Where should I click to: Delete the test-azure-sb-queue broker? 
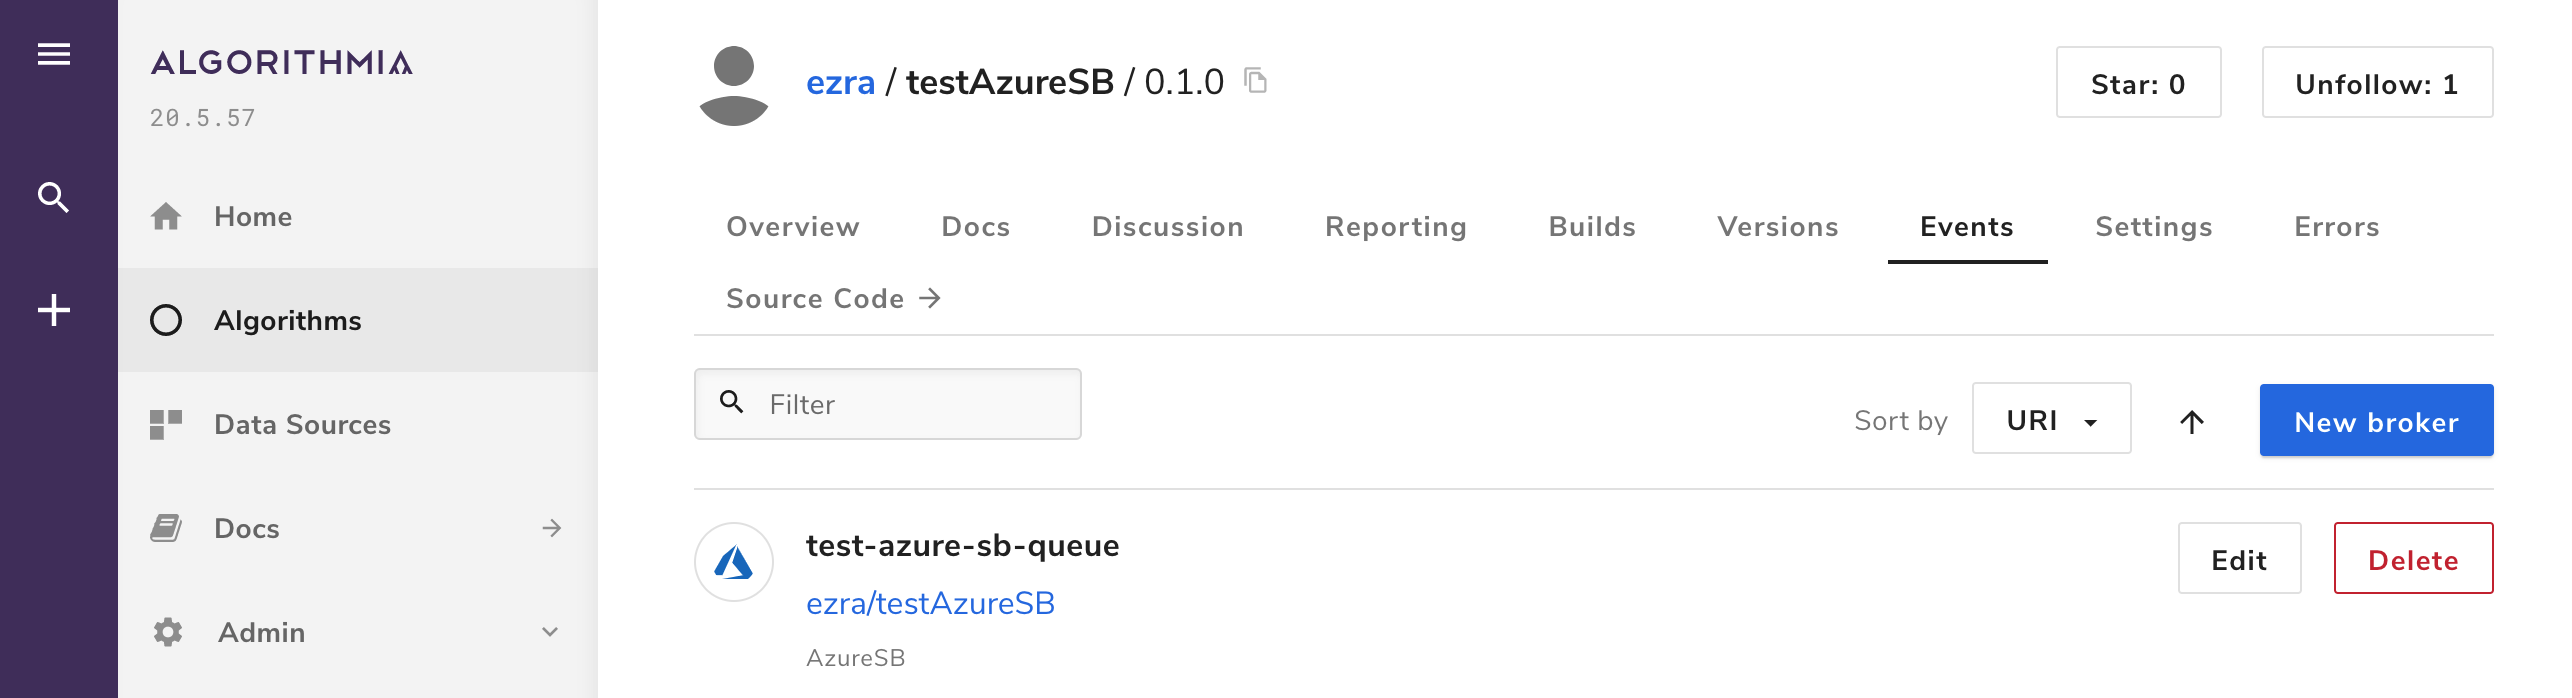[x=2414, y=558]
